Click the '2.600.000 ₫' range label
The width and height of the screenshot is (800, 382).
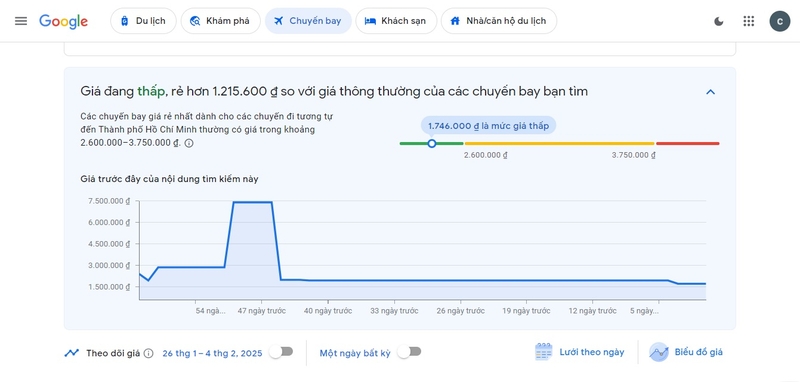point(485,155)
